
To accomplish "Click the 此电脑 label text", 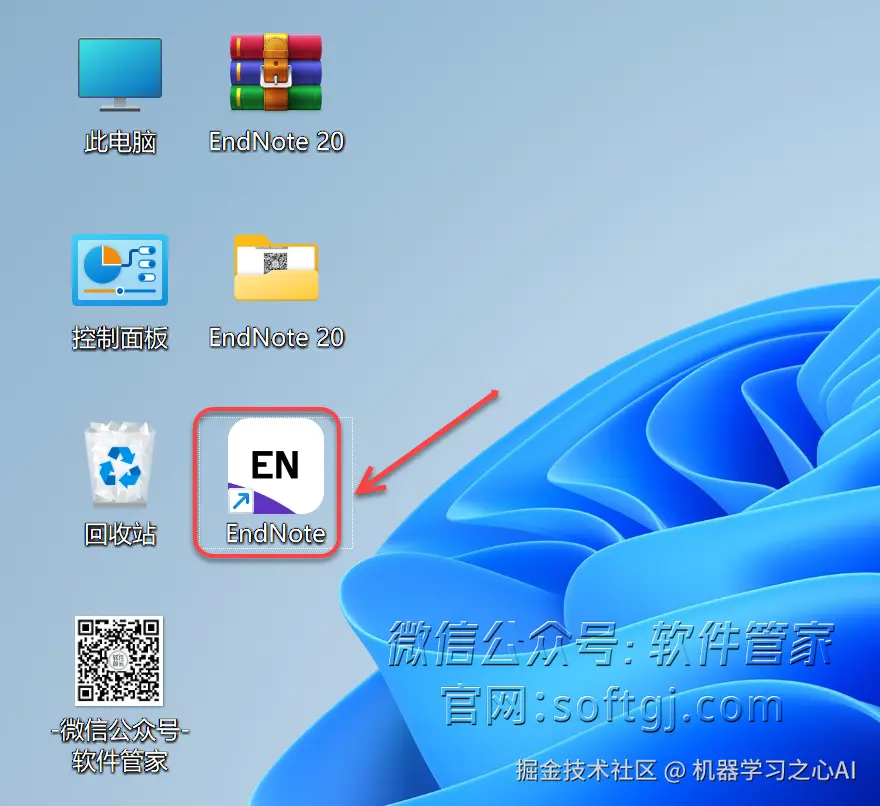I will click(x=120, y=142).
